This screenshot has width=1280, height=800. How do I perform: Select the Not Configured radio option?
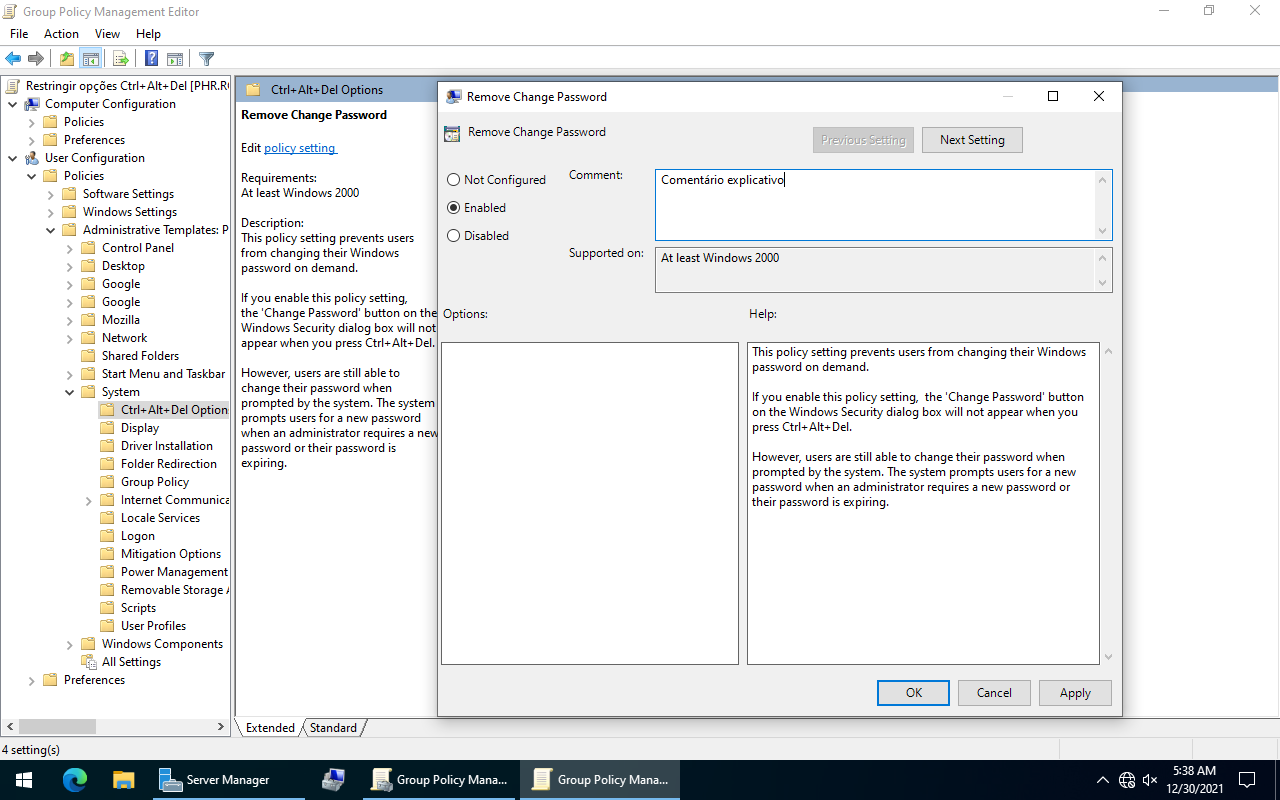point(454,180)
